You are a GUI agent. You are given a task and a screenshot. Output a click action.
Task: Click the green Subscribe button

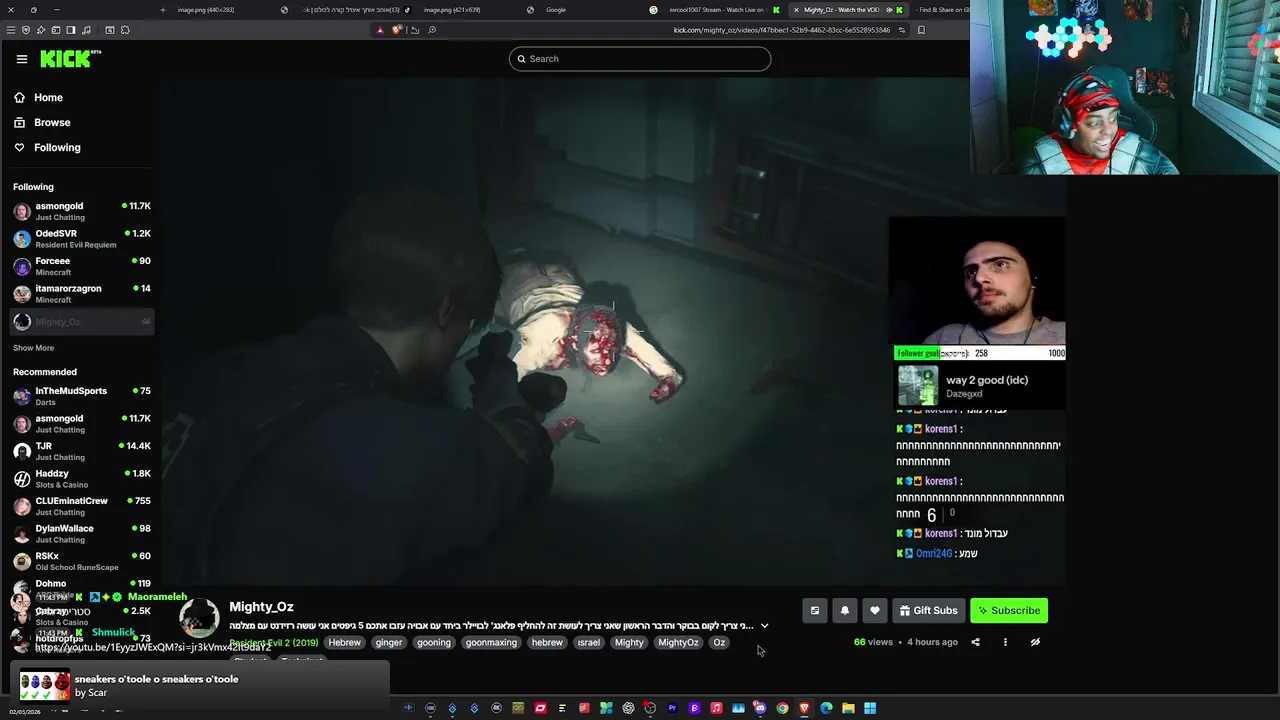pyautogui.click(x=1009, y=610)
